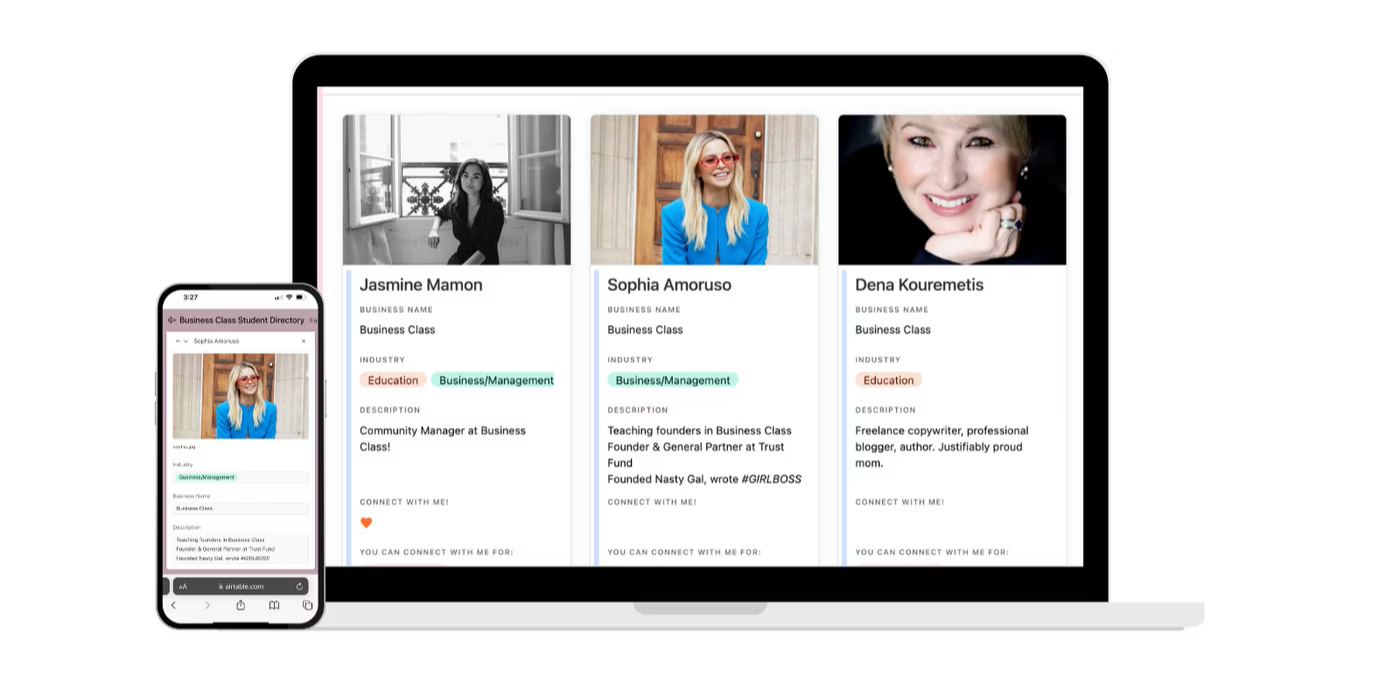Select Business/Management tag on Jasmine's card
The image size is (1400, 683).
(493, 380)
